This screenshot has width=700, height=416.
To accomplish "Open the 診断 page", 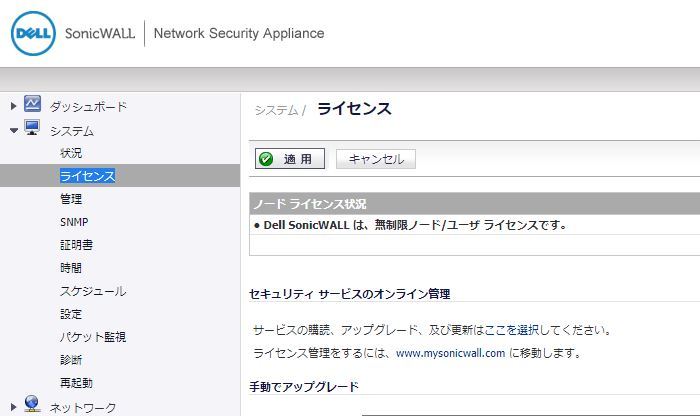I will point(71,360).
